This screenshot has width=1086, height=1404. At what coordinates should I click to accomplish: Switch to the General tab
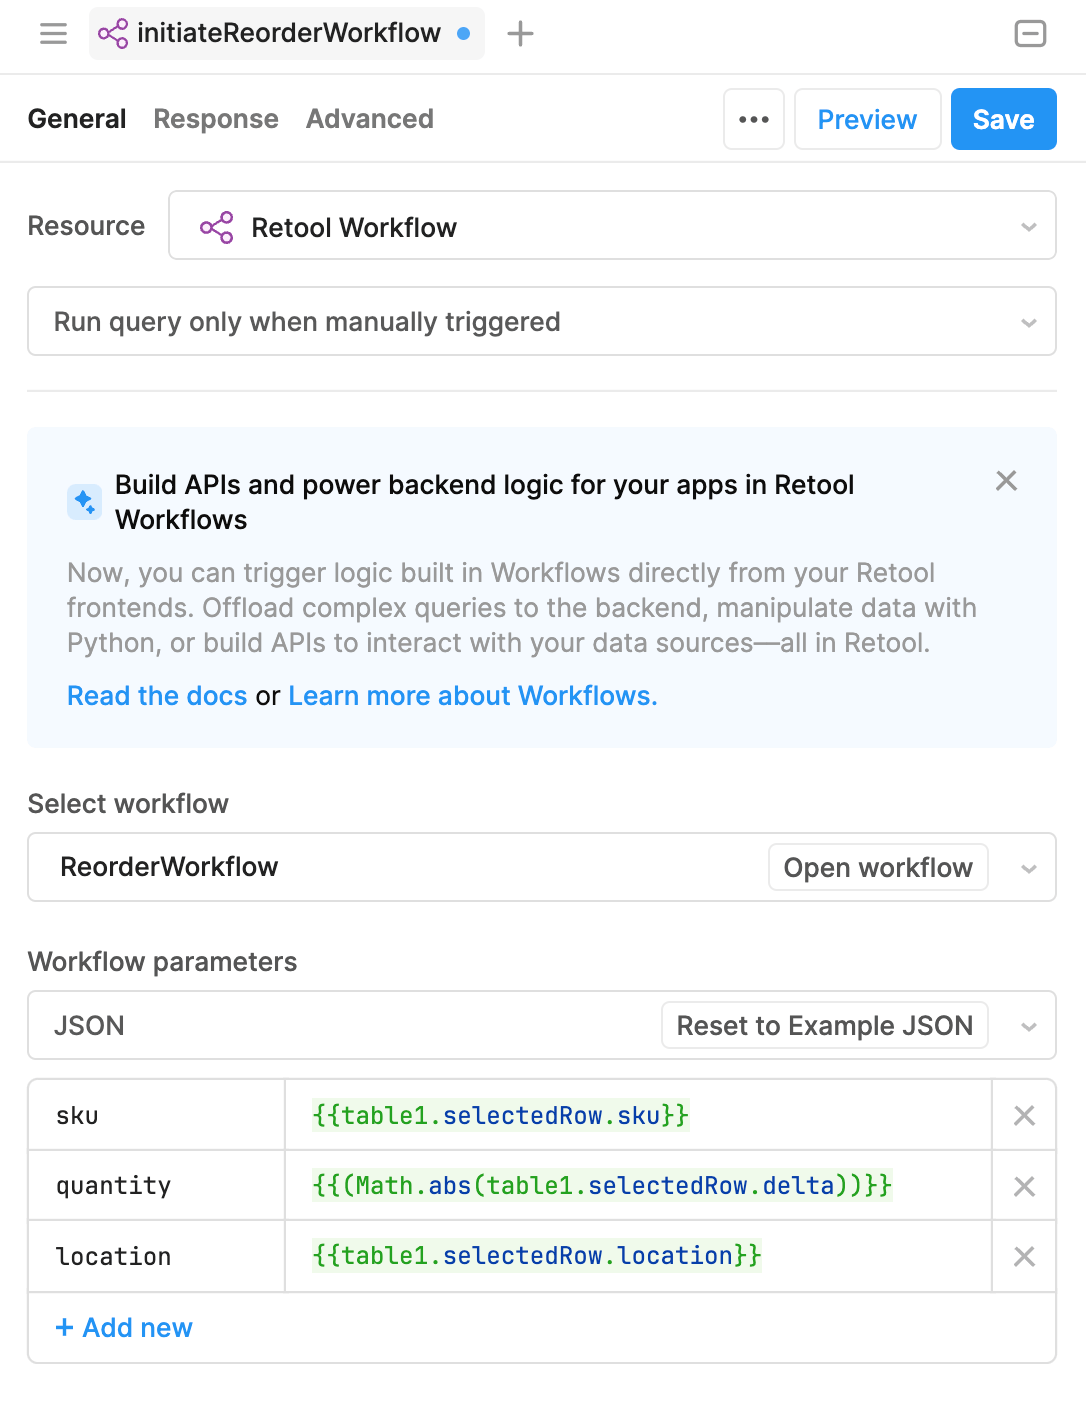[x=77, y=119]
